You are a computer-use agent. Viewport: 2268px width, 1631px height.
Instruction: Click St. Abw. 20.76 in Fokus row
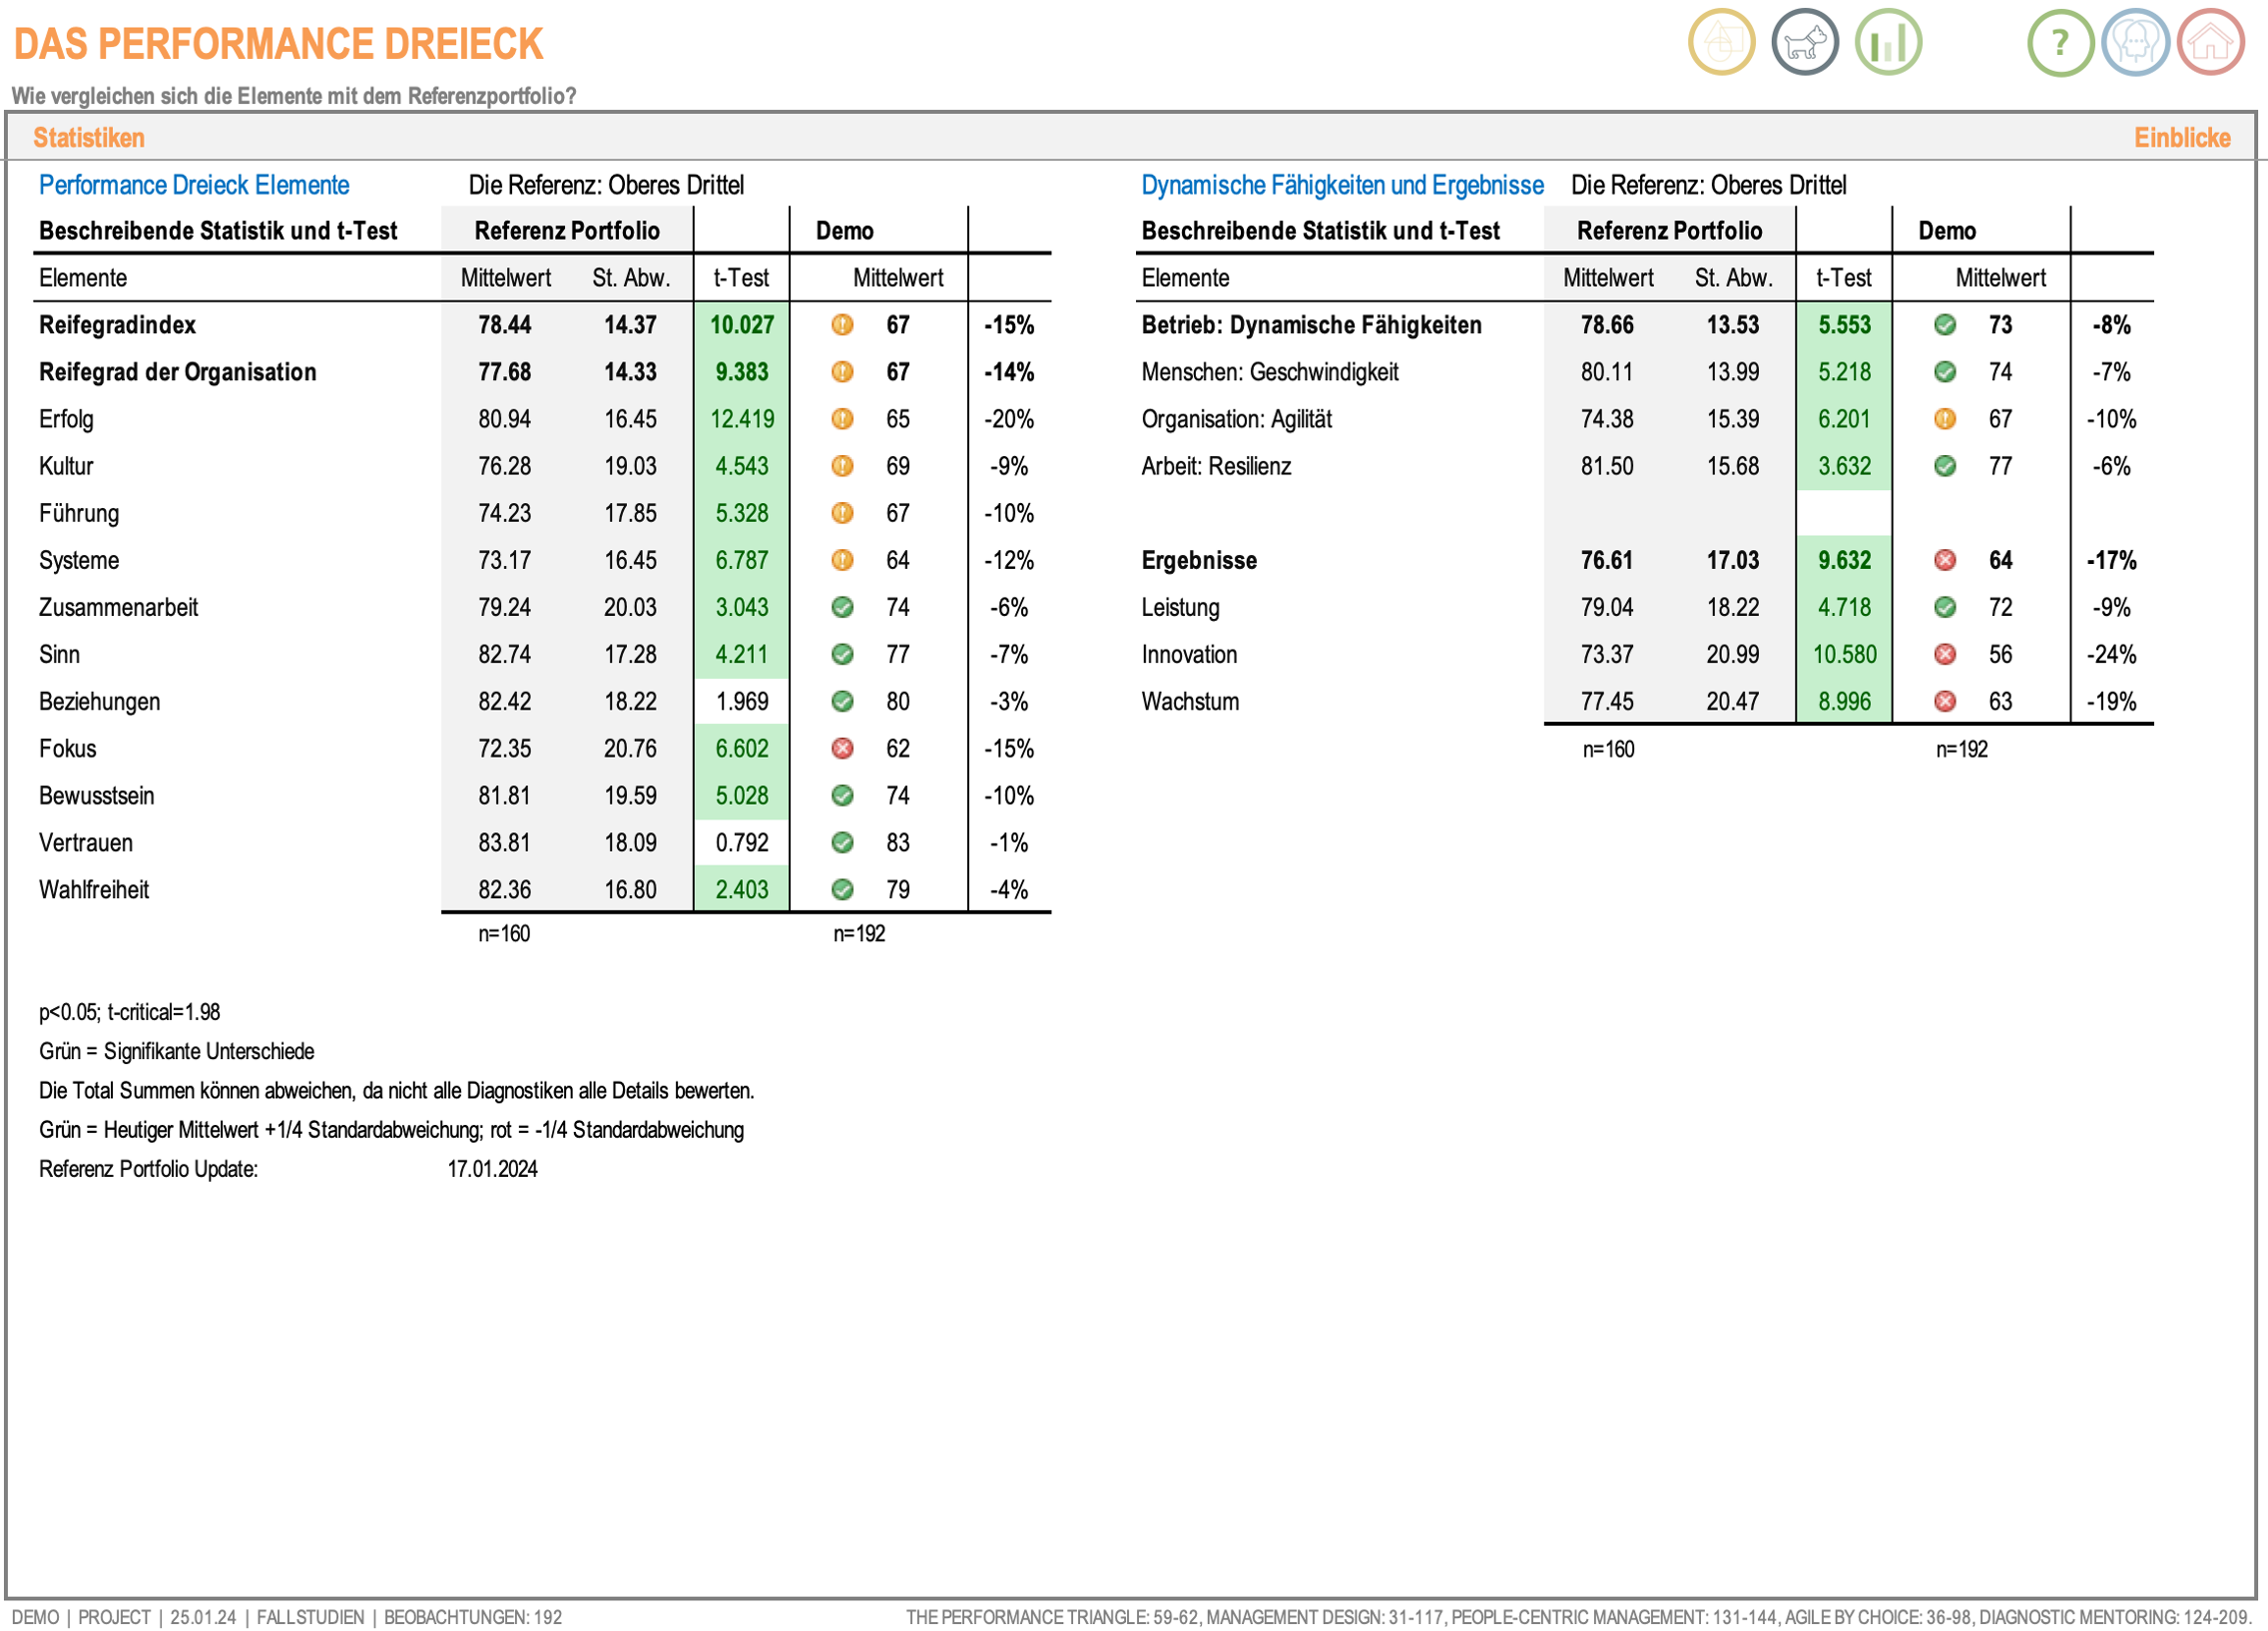click(x=630, y=748)
